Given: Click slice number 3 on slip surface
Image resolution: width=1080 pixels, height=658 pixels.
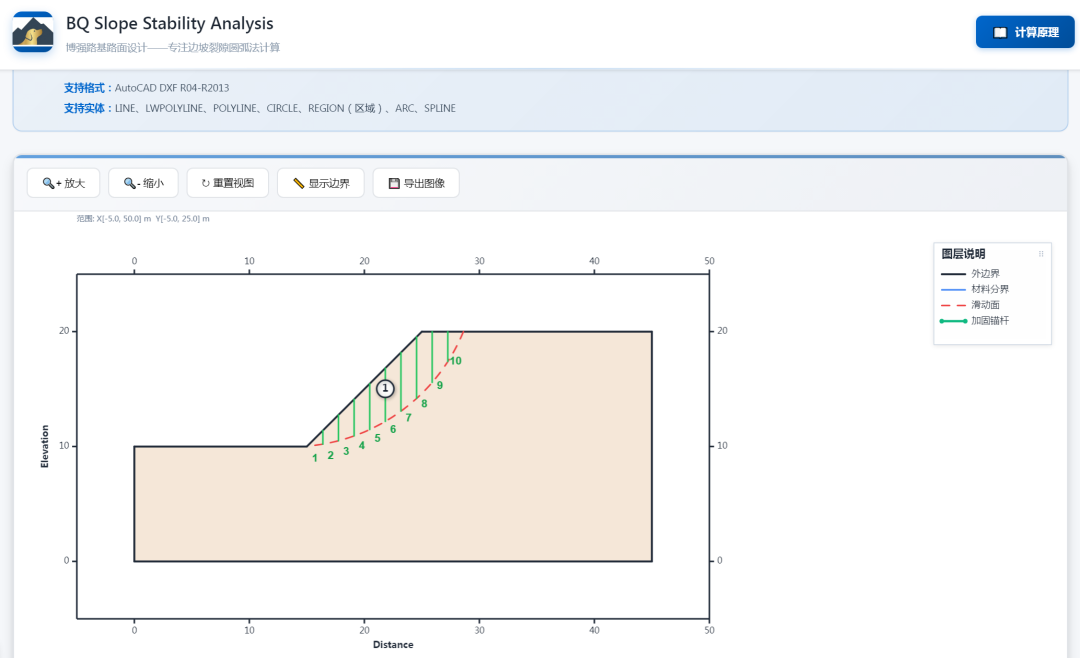Looking at the screenshot, I should 346,451.
